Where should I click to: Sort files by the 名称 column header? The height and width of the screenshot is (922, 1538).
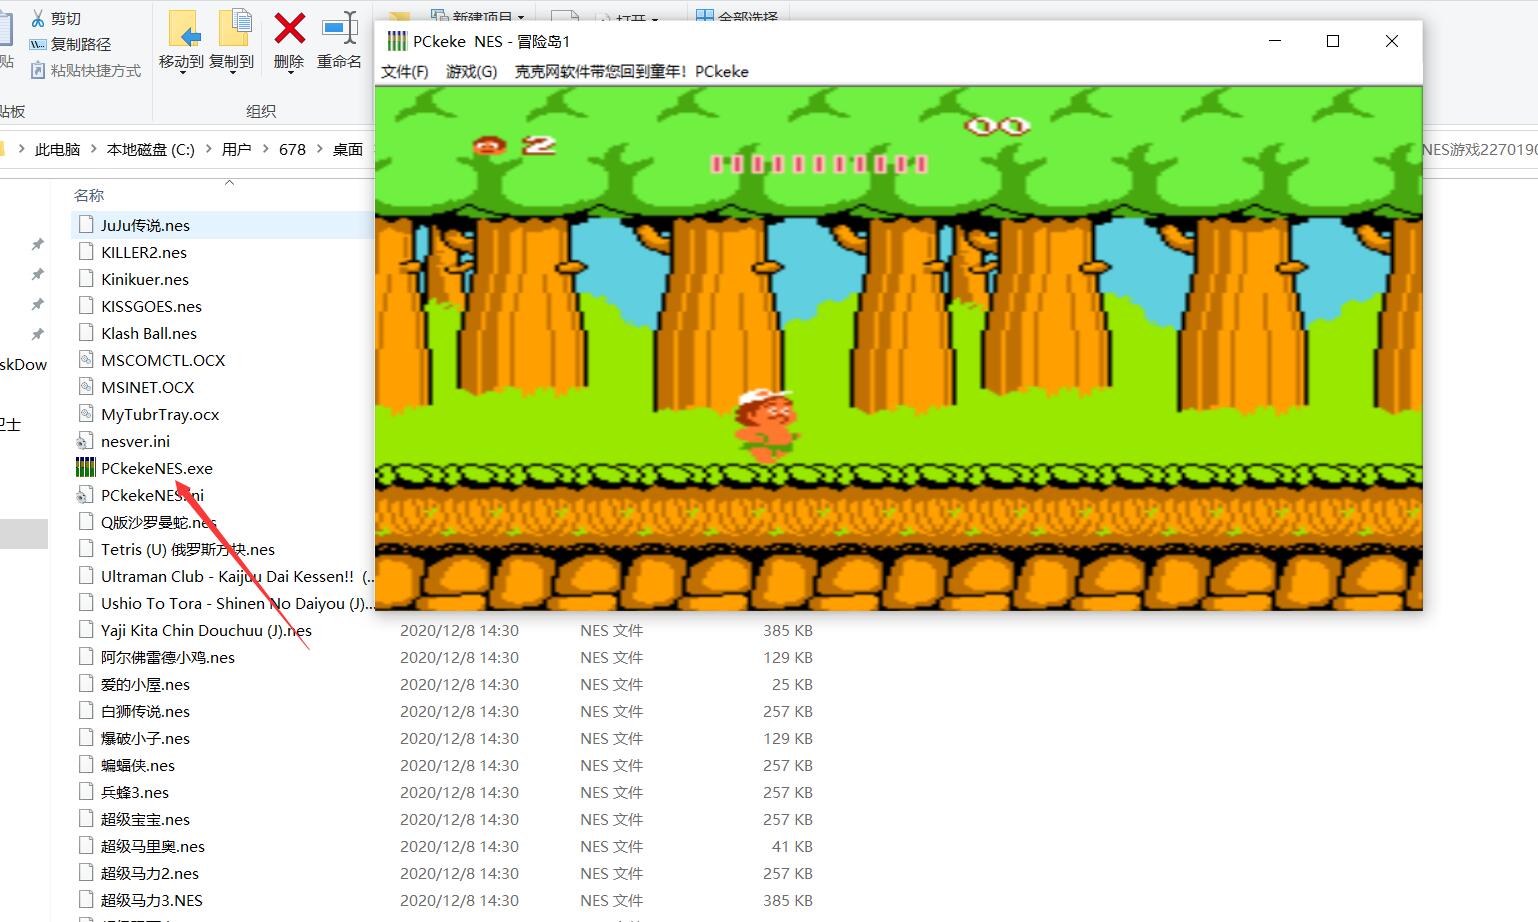(89, 196)
